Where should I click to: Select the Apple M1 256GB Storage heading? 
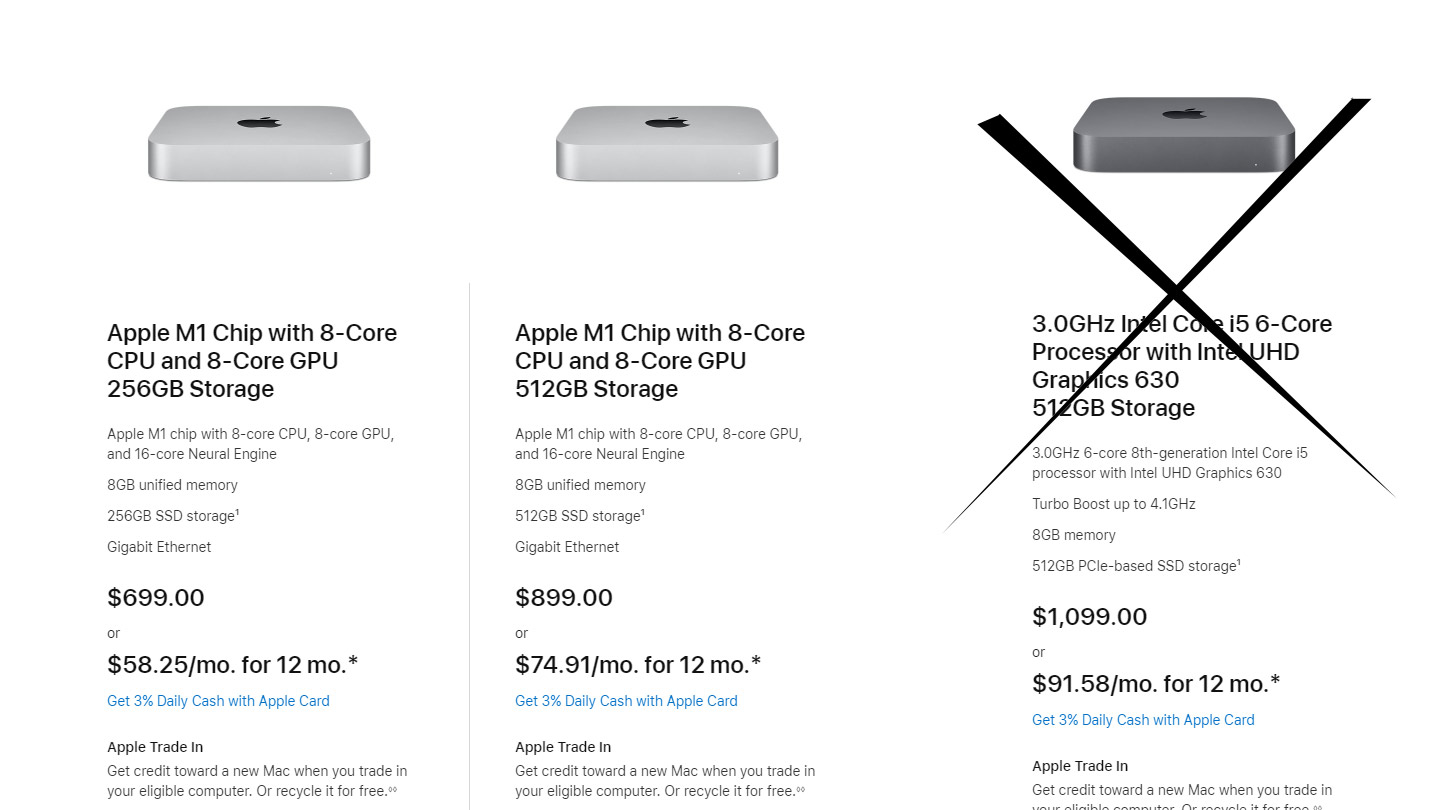click(252, 361)
